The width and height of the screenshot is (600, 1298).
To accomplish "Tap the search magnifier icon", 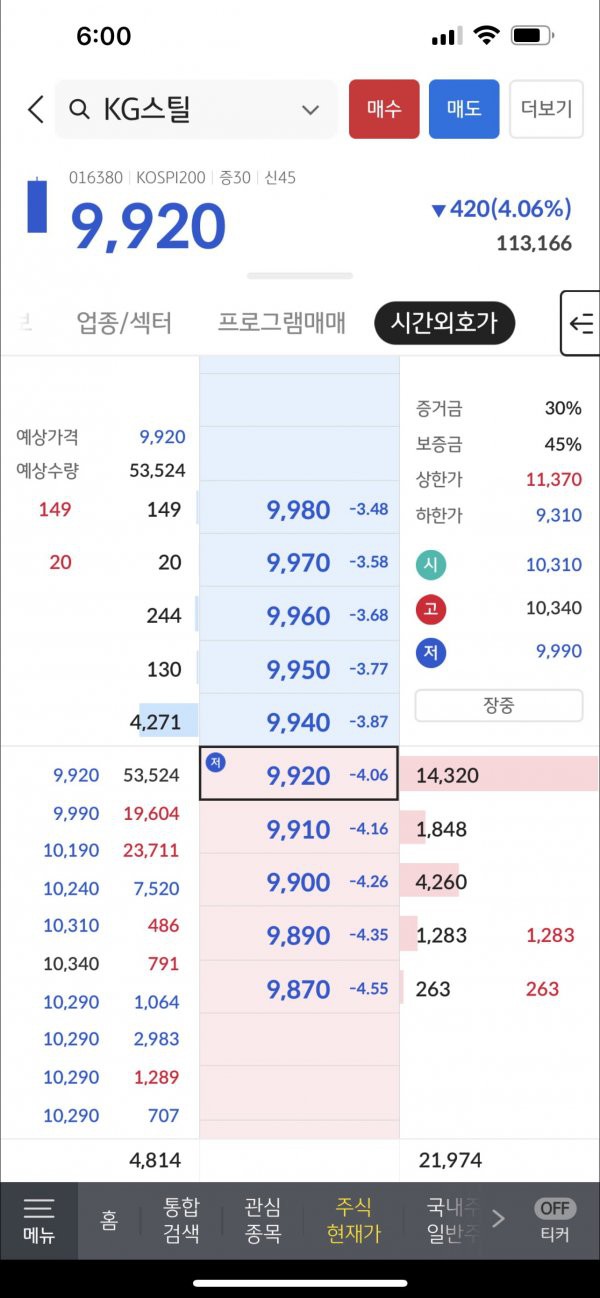I will click(x=79, y=109).
